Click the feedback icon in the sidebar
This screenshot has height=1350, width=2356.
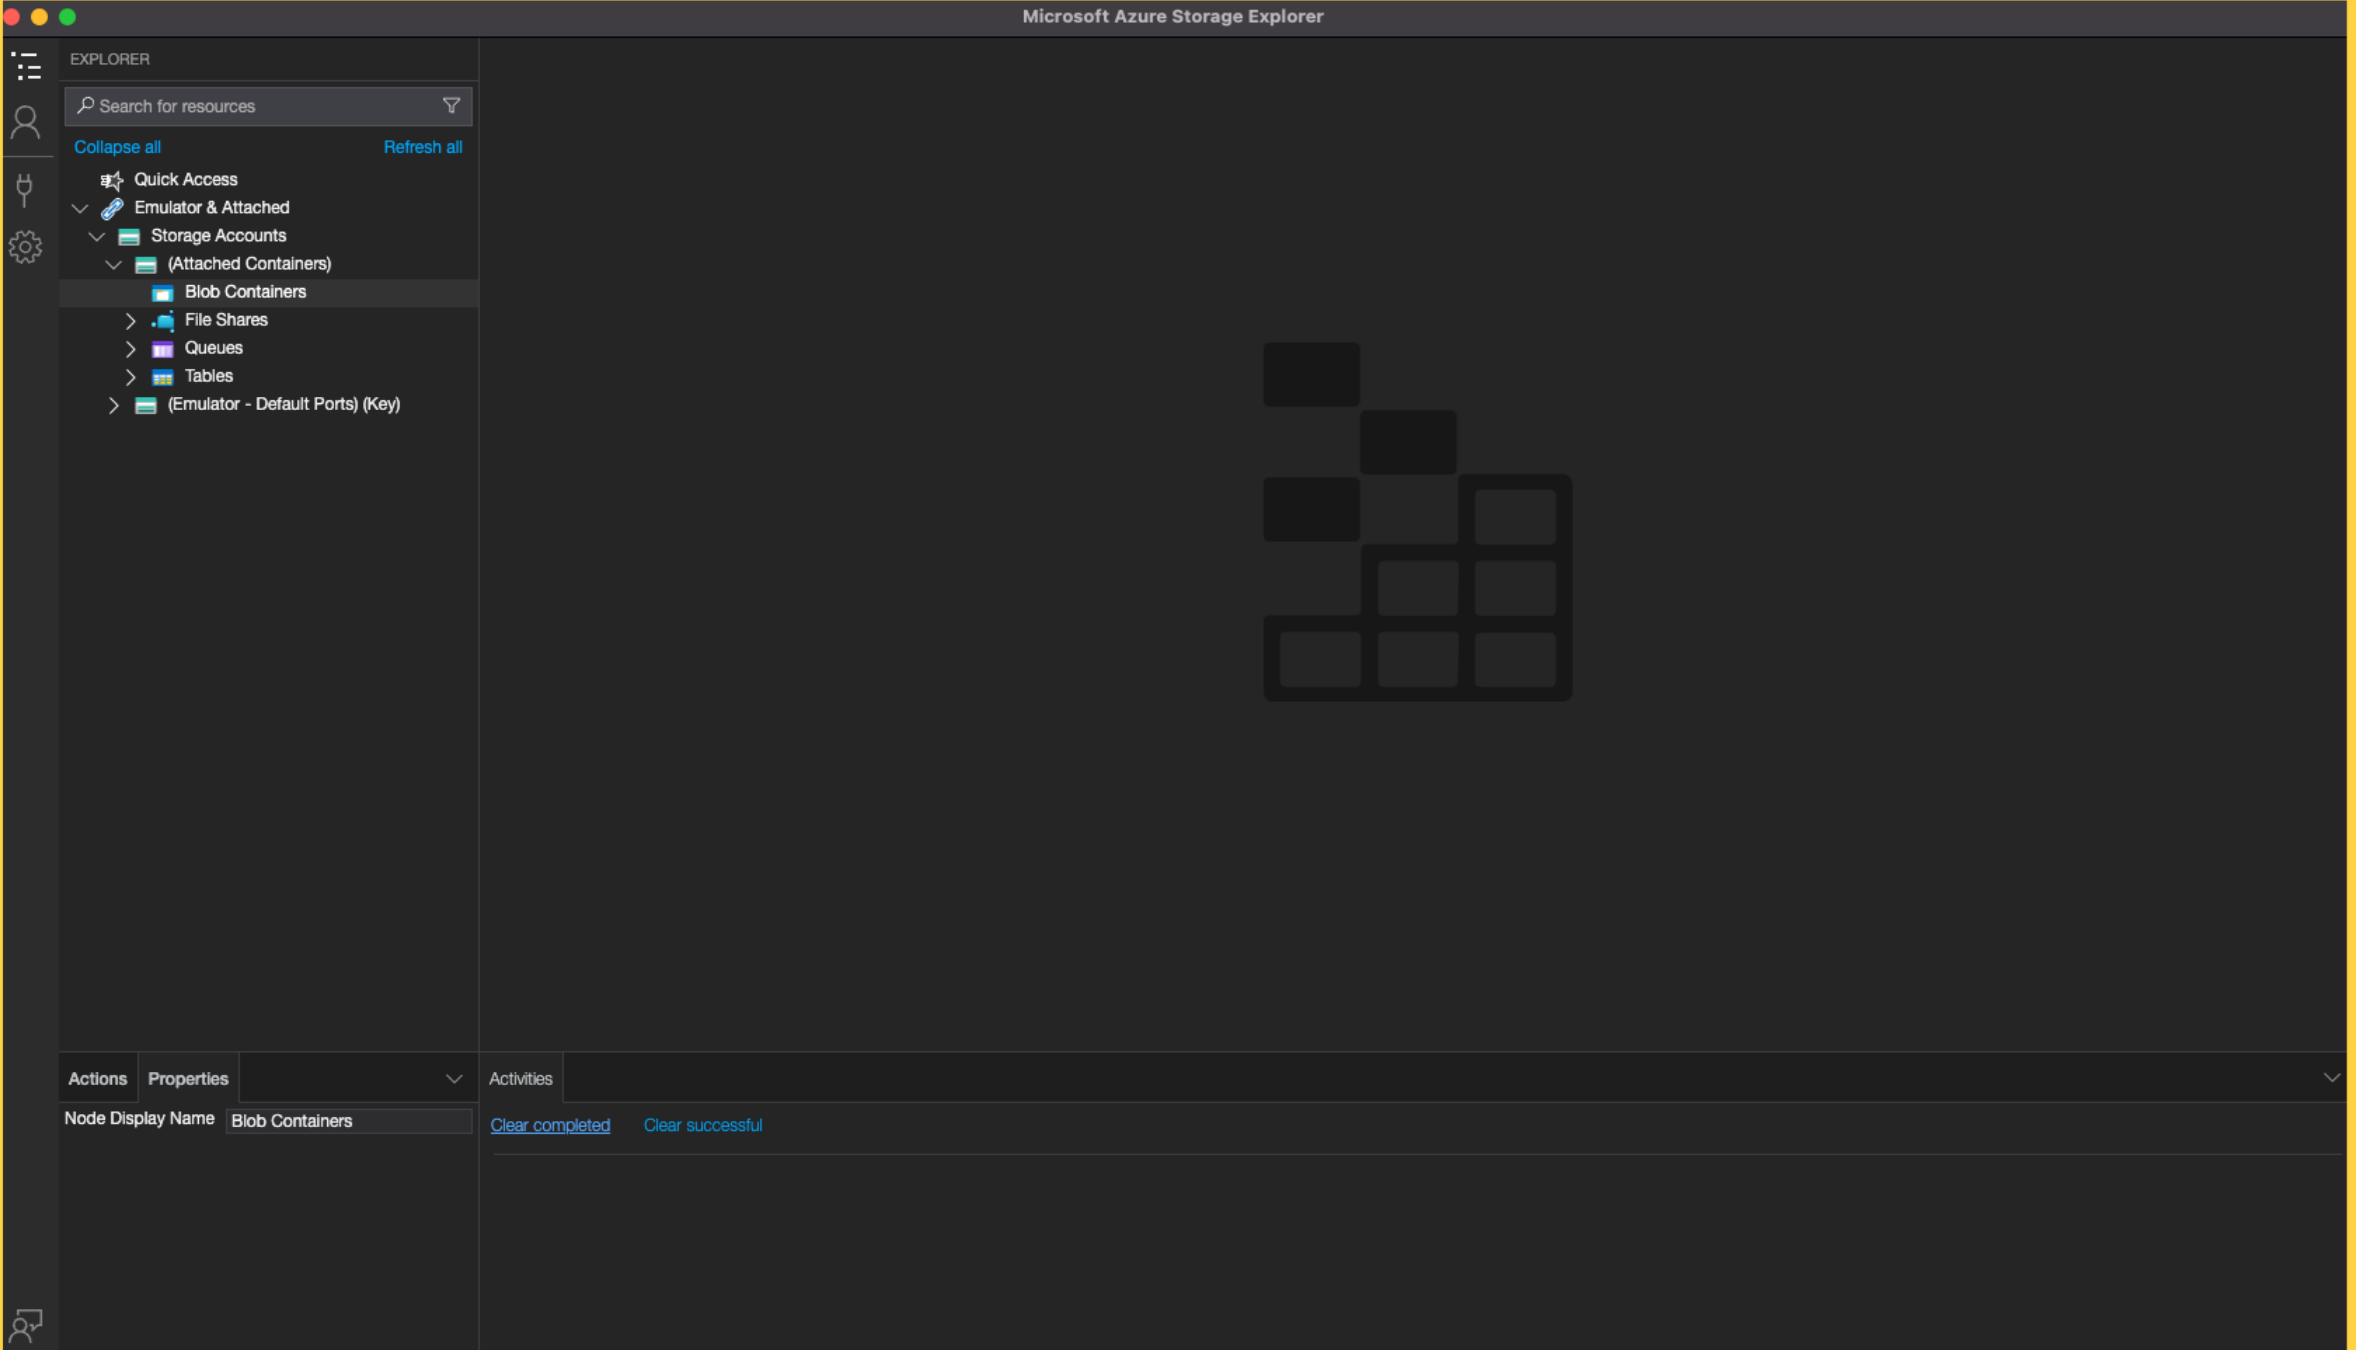coord(26,1326)
